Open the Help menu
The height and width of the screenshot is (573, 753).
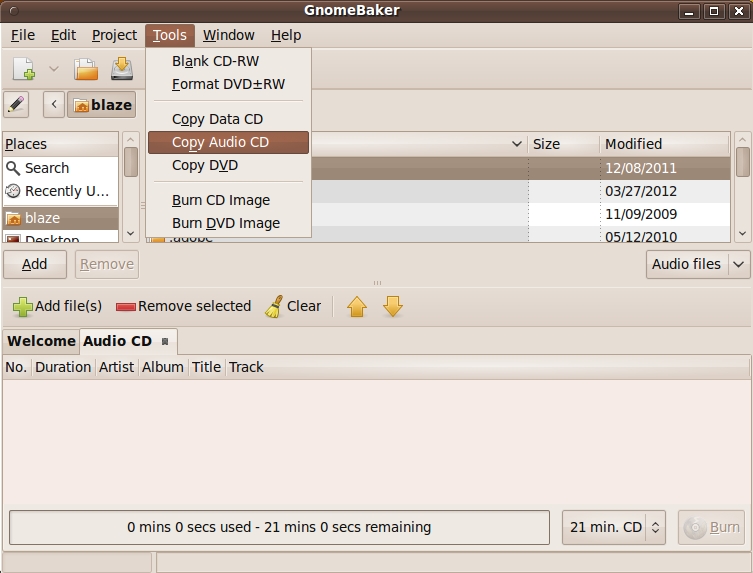286,35
